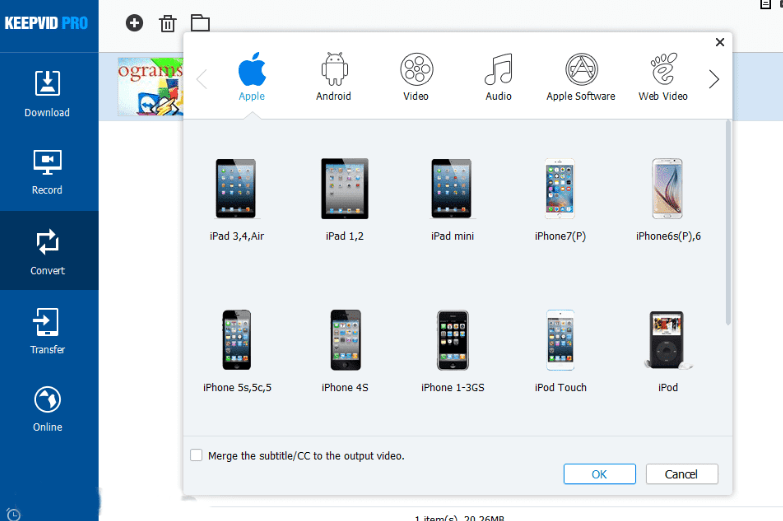Click the device list vertical scrollbar
The image size is (783, 521).
click(x=728, y=223)
